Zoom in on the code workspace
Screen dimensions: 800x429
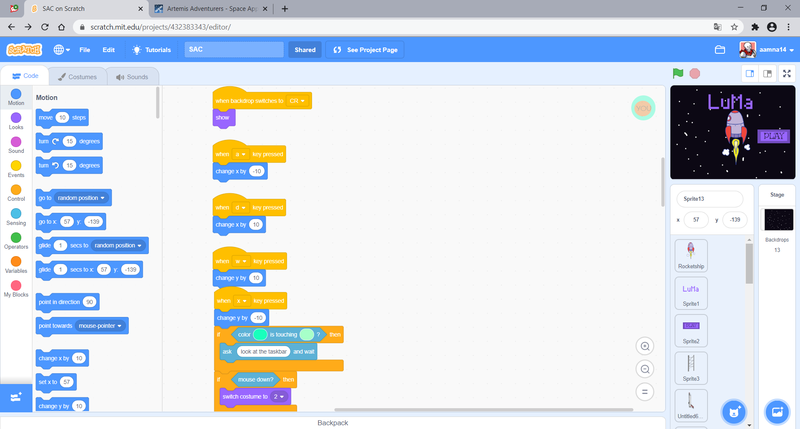click(x=645, y=346)
